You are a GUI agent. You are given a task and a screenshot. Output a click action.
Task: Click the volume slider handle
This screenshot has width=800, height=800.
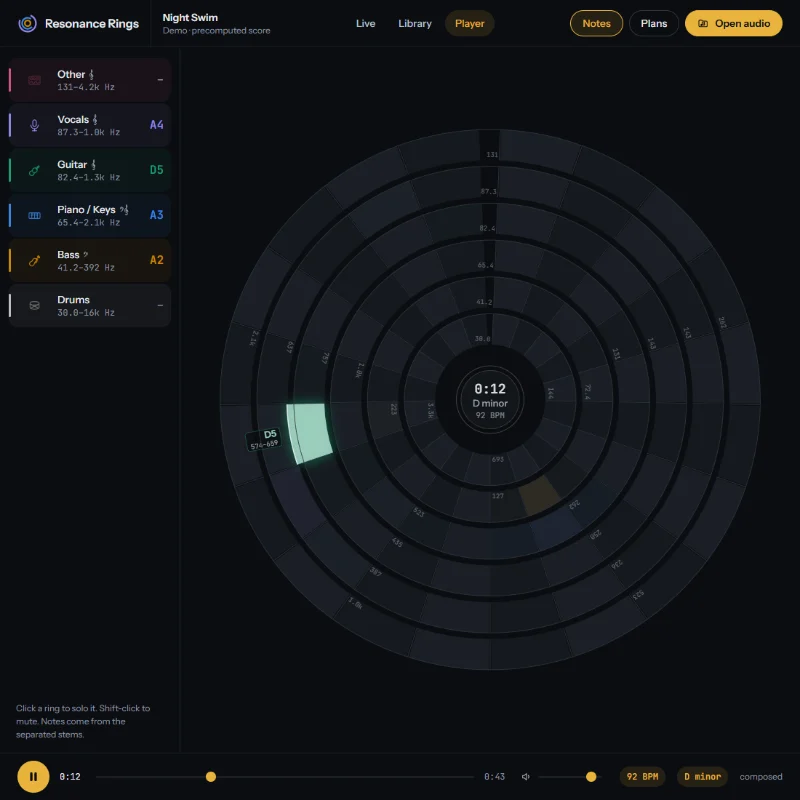point(591,777)
